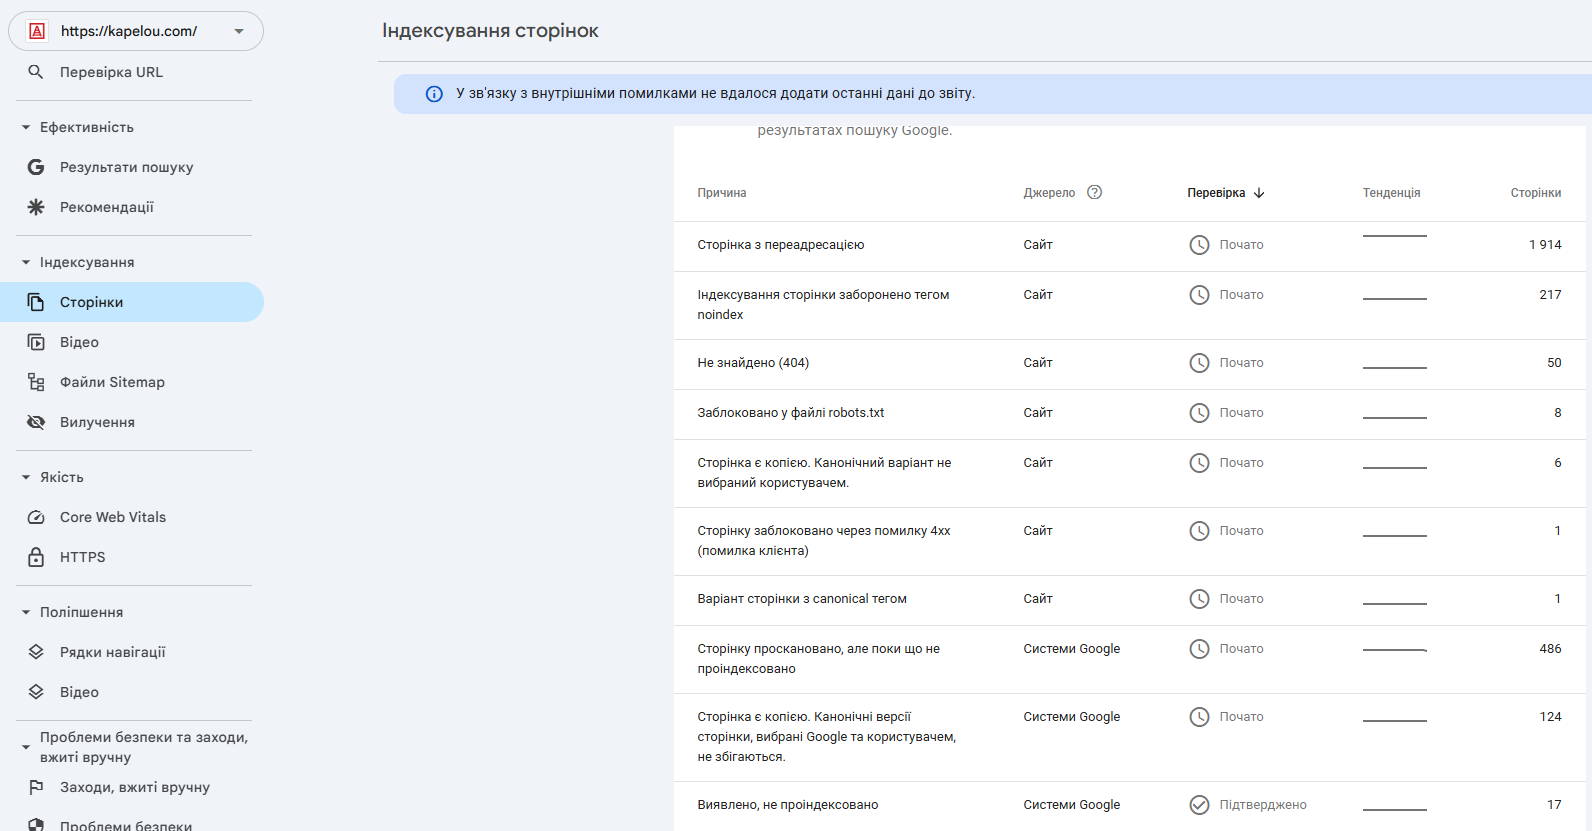Click the Рядки навігації layers icon

pyautogui.click(x=36, y=652)
